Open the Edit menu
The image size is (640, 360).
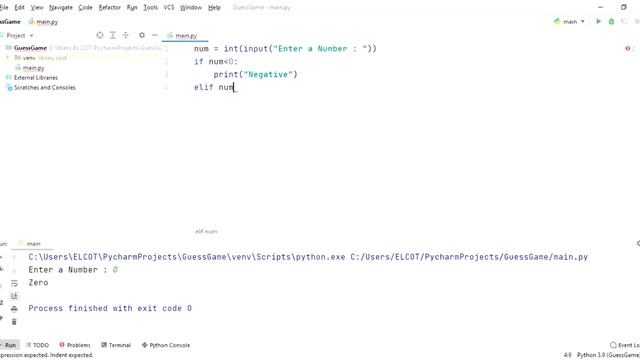pyautogui.click(x=19, y=7)
